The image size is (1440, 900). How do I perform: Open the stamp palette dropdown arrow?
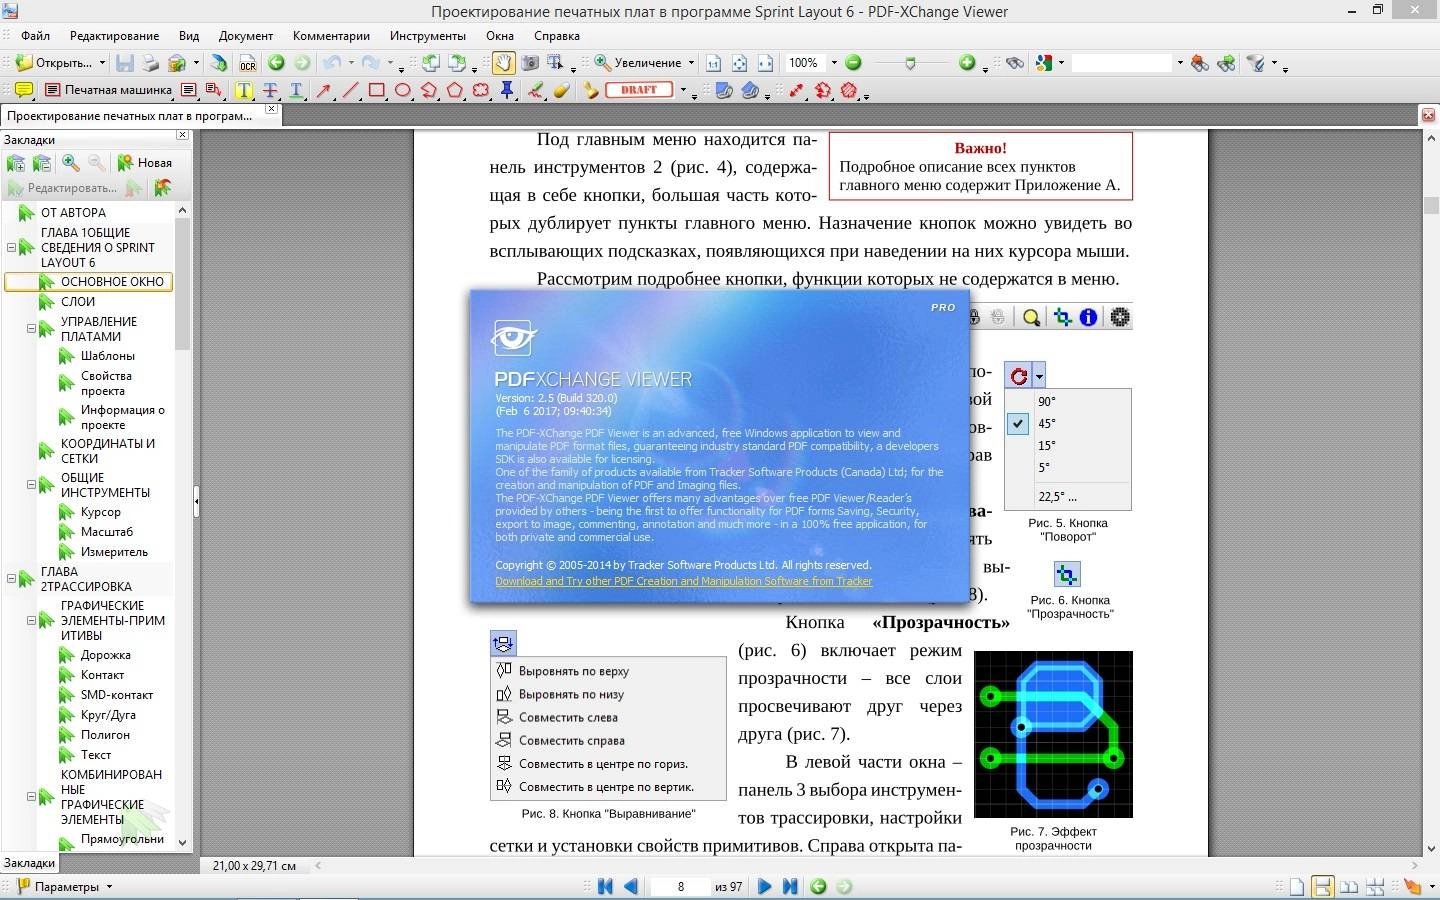tap(683, 91)
